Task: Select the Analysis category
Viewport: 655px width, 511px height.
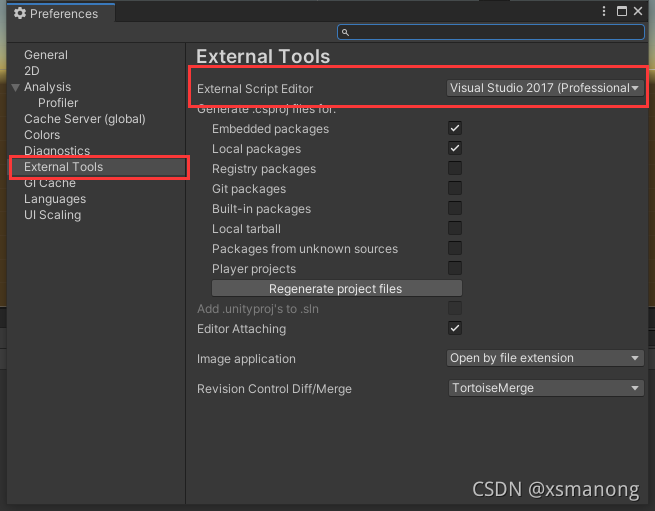Action: [48, 87]
